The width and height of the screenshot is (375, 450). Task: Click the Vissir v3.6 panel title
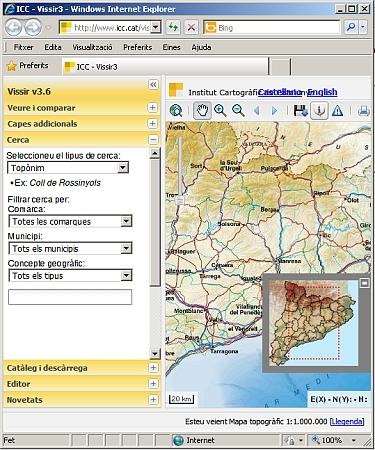(29, 91)
